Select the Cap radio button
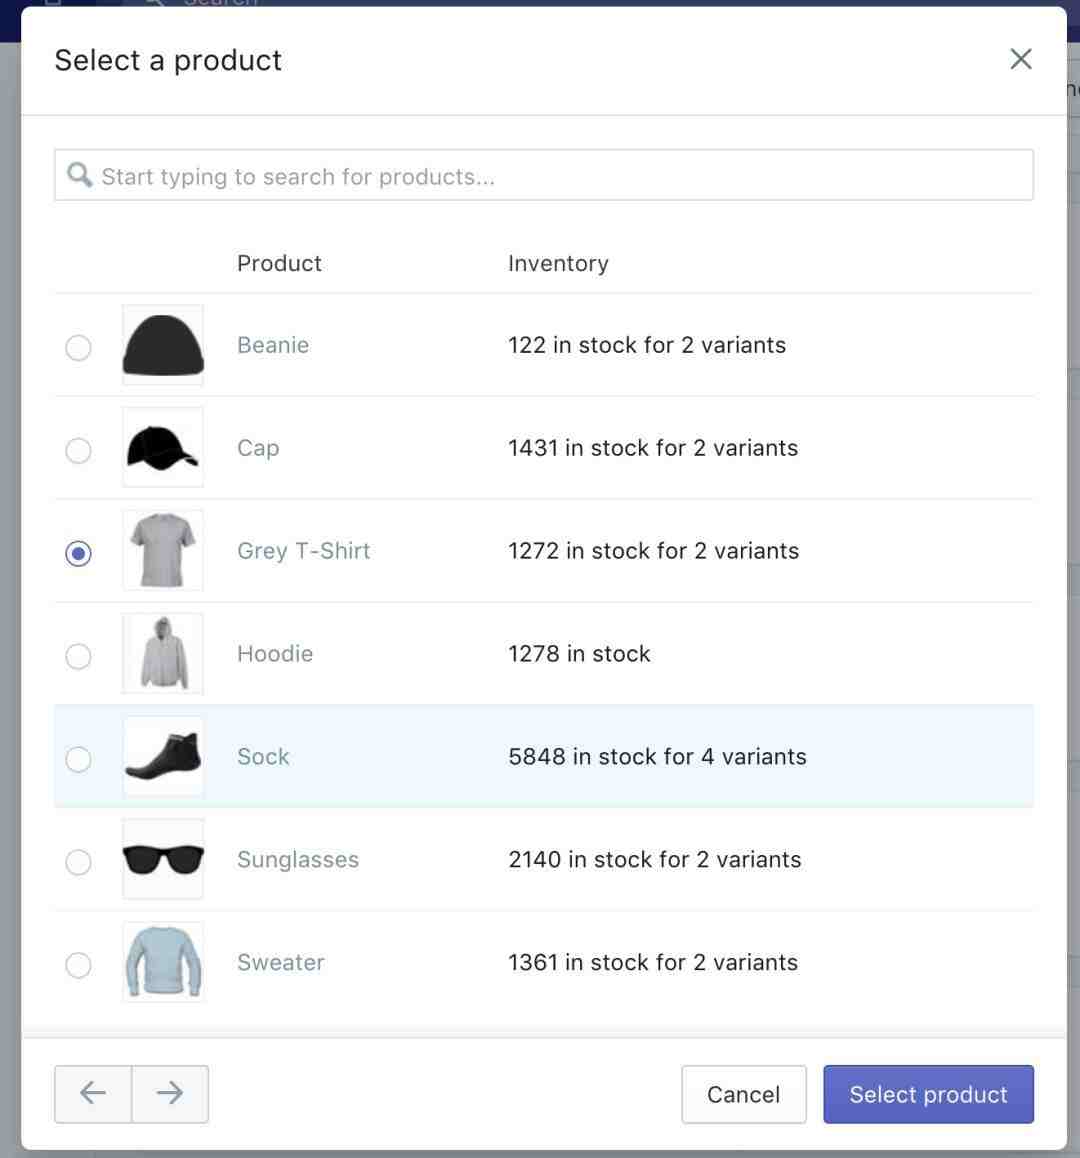Screen dimensions: 1080x1158 [x=78, y=450]
